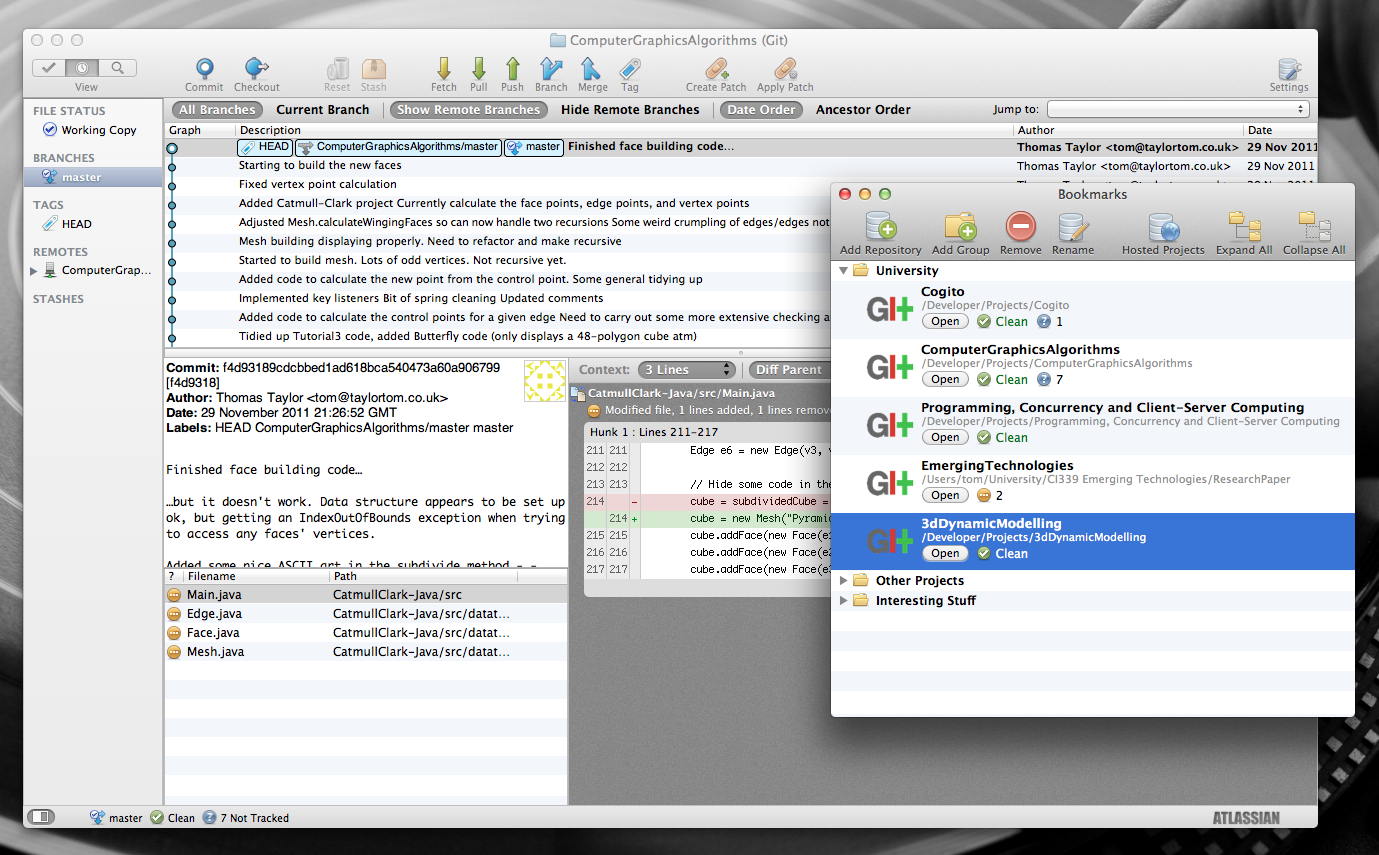Click the Stash toolbar icon
1379x855 pixels.
[374, 68]
